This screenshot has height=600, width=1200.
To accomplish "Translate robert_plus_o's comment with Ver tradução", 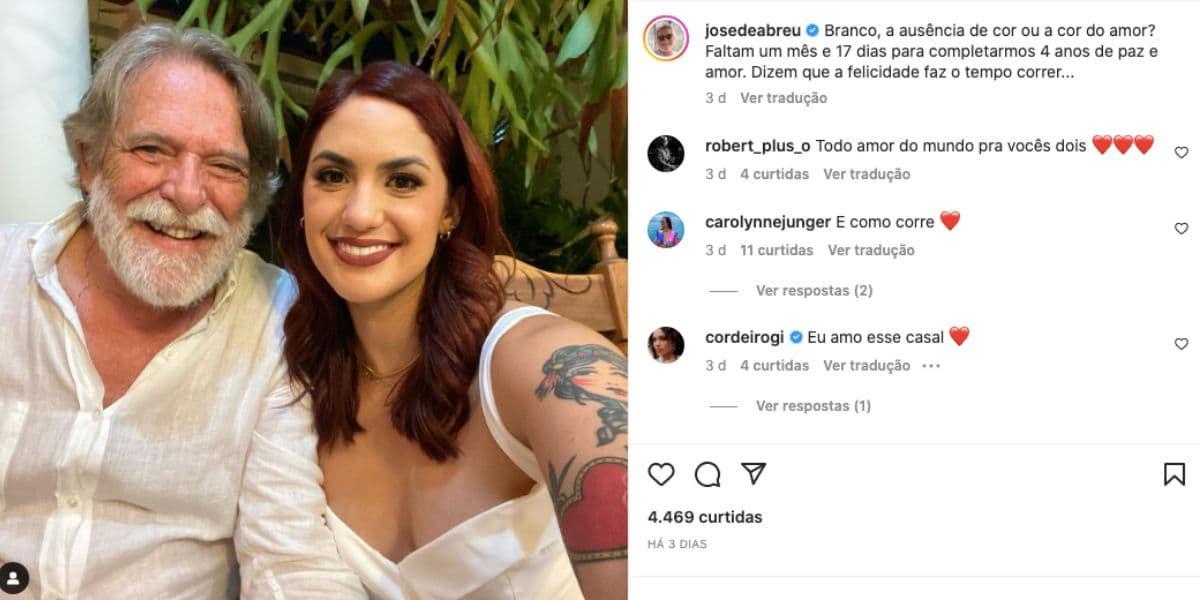I will (x=866, y=174).
